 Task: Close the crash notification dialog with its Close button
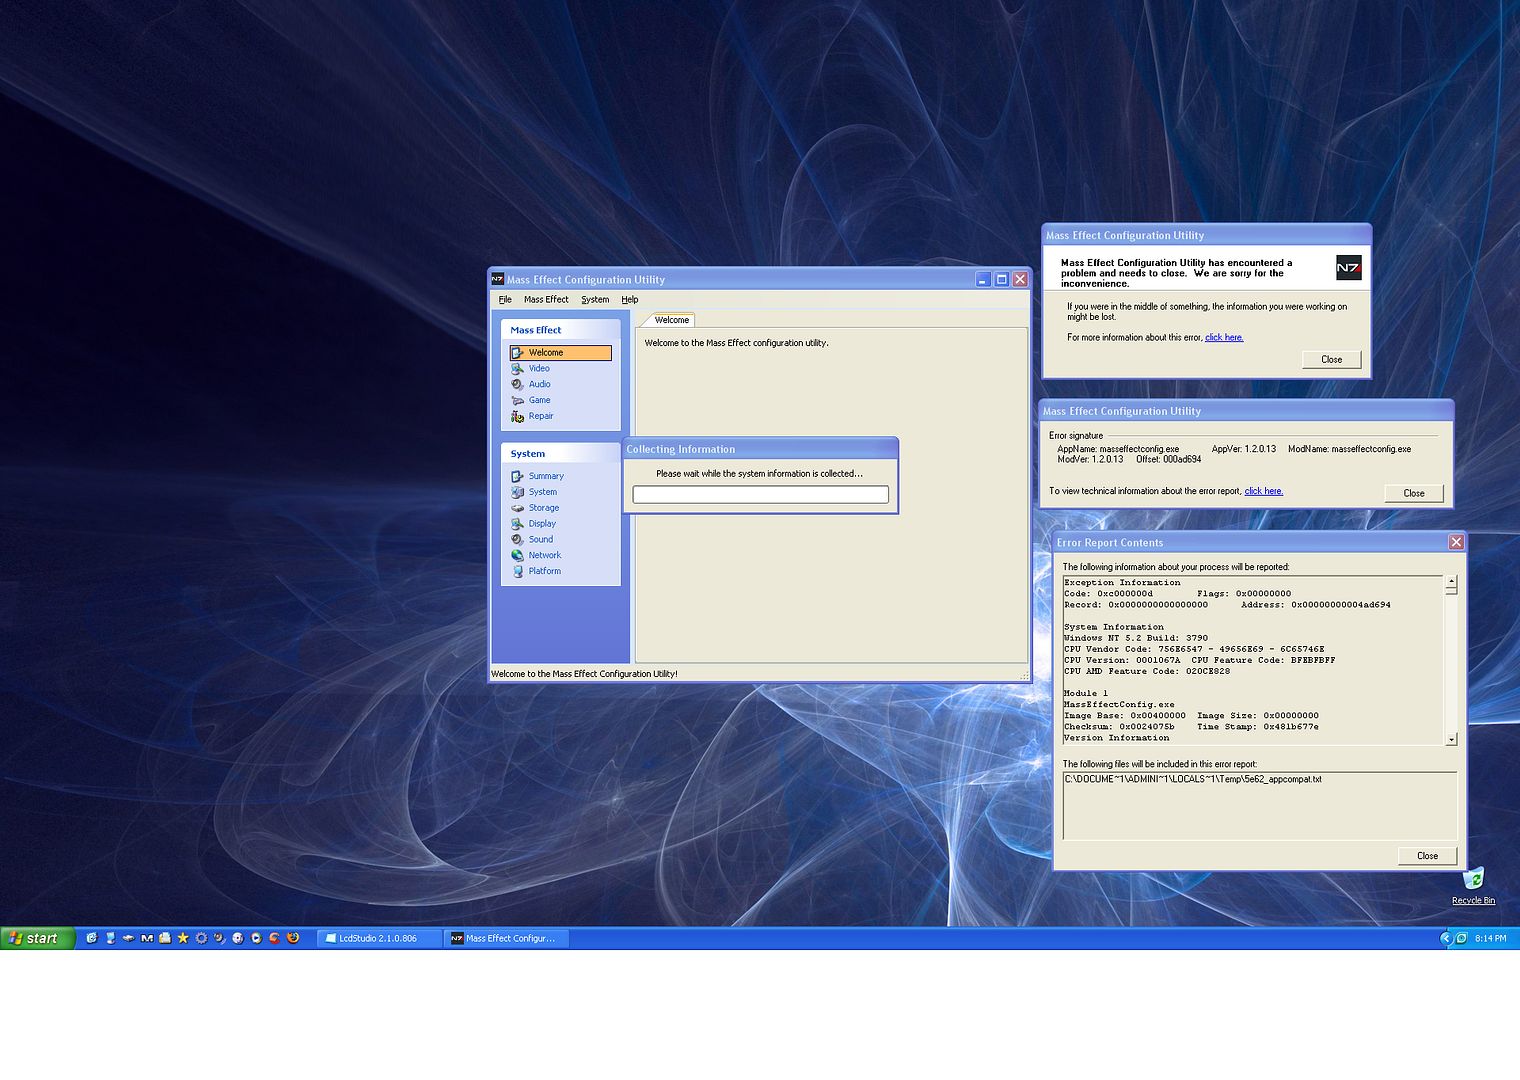point(1331,359)
